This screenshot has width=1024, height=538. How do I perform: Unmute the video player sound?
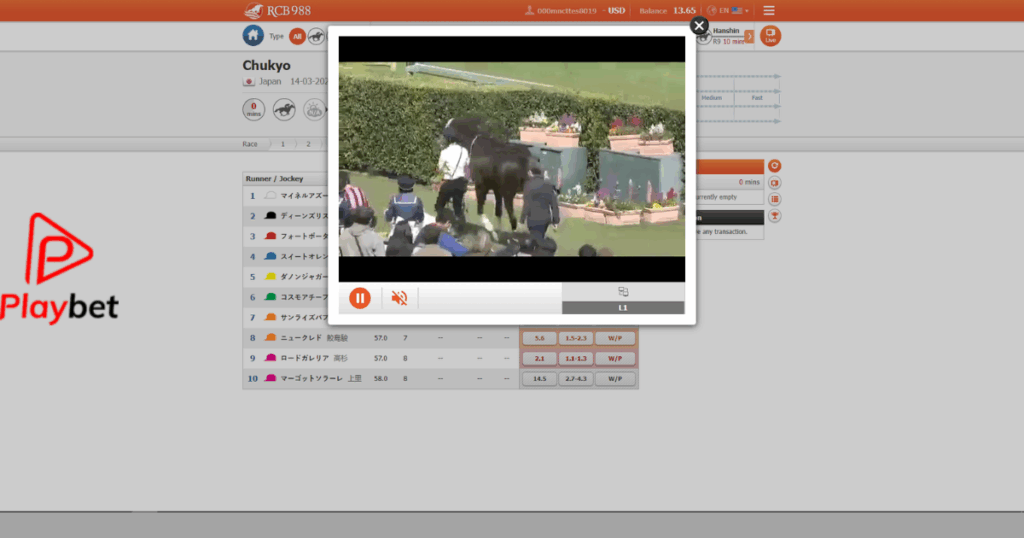pyautogui.click(x=399, y=298)
